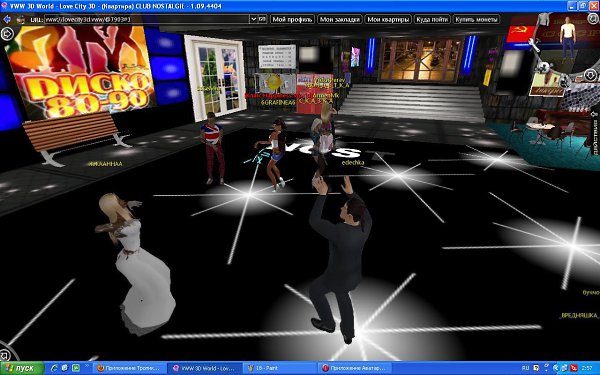Expand the vertical действия side panel
The height and width of the screenshot is (375, 600).
coord(595,134)
